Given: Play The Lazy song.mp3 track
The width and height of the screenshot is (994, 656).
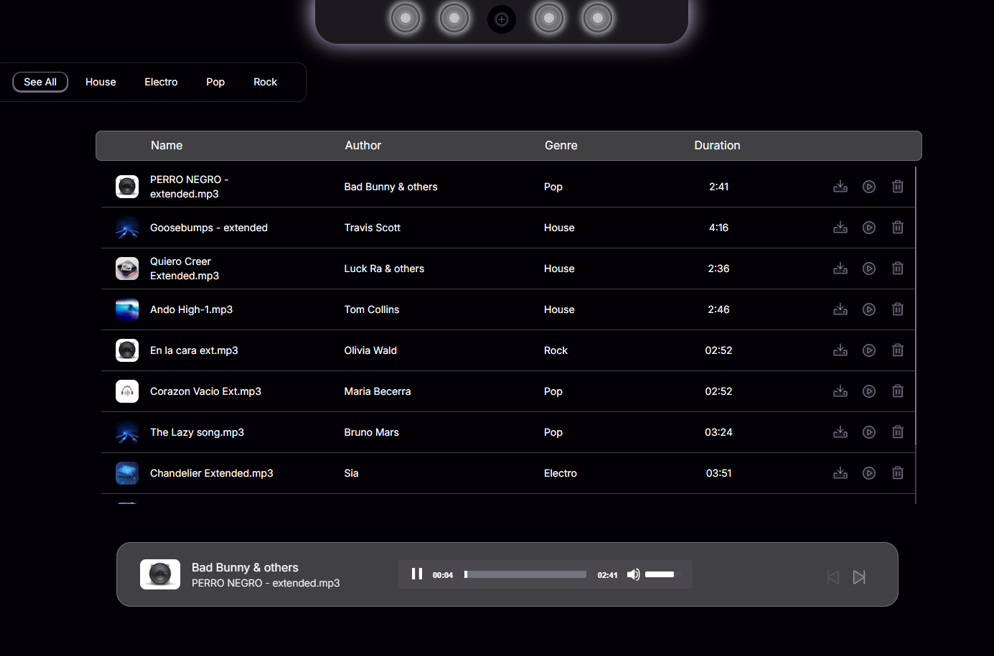Looking at the screenshot, I should (x=869, y=433).
